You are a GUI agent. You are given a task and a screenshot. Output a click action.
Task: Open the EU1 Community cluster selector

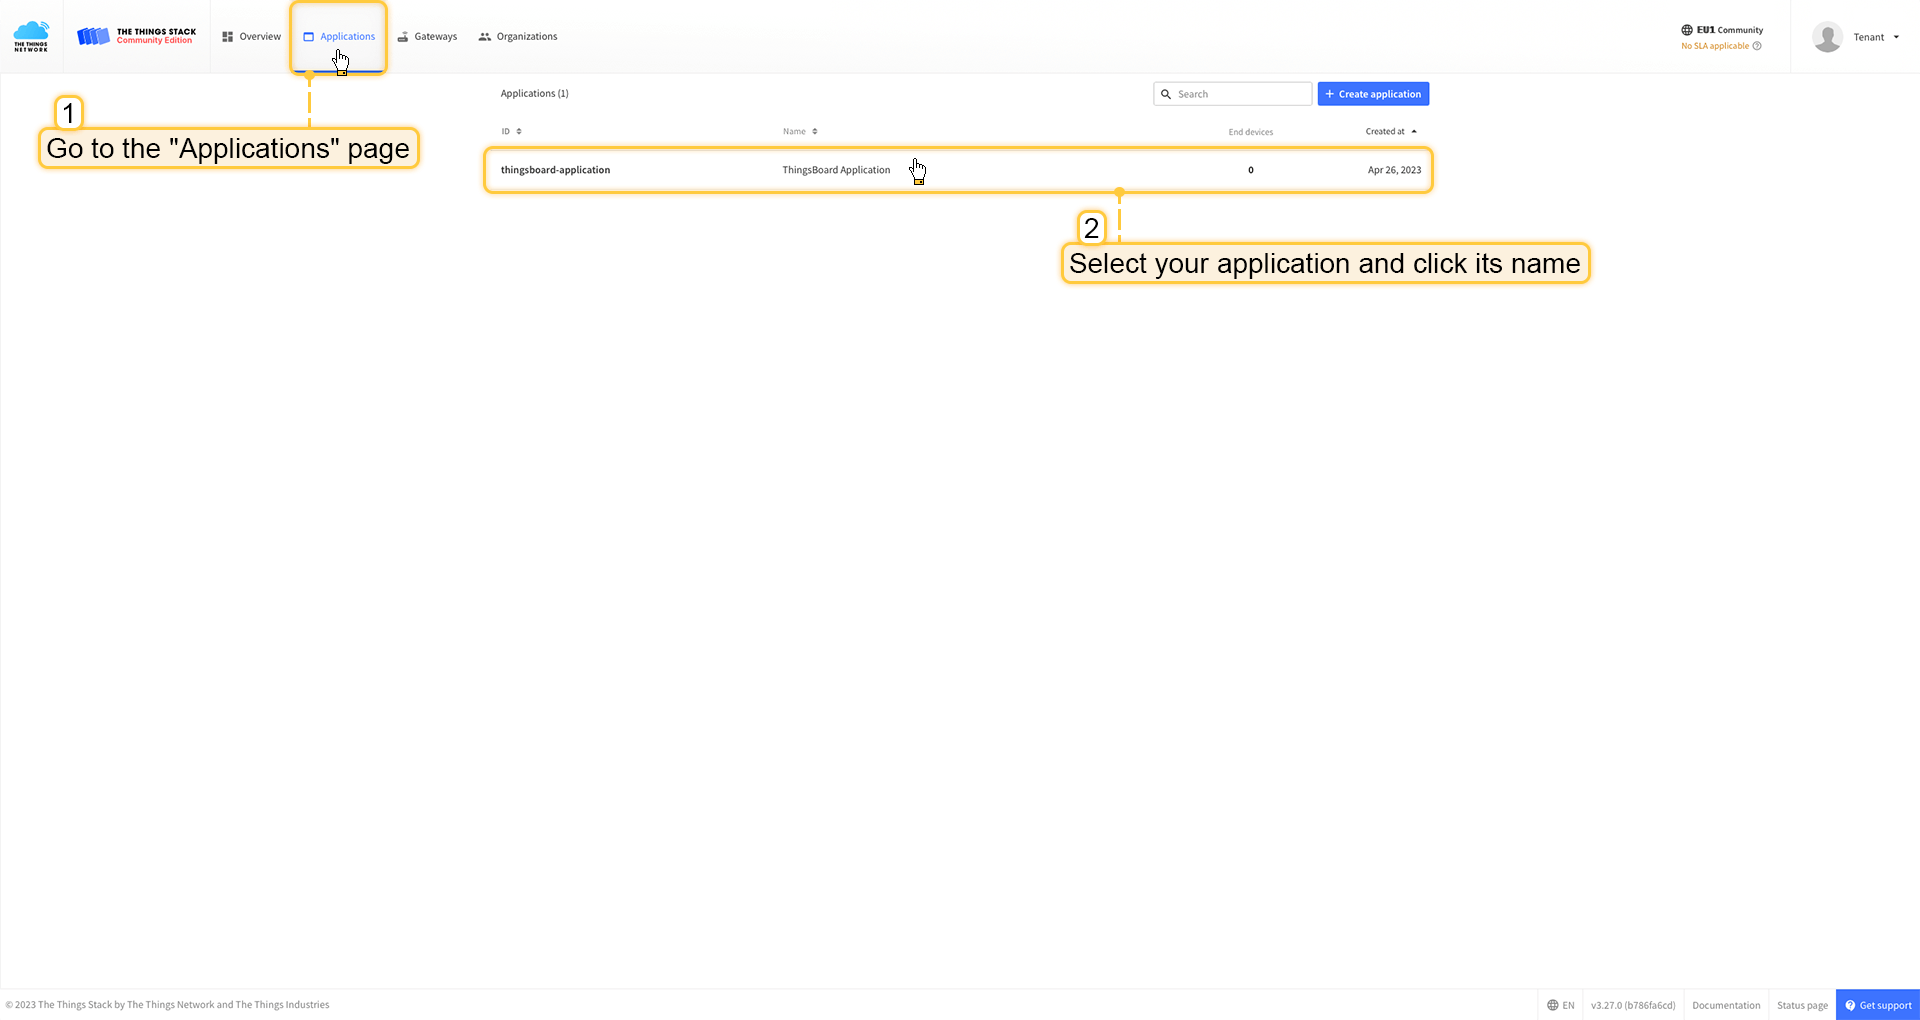(1722, 30)
